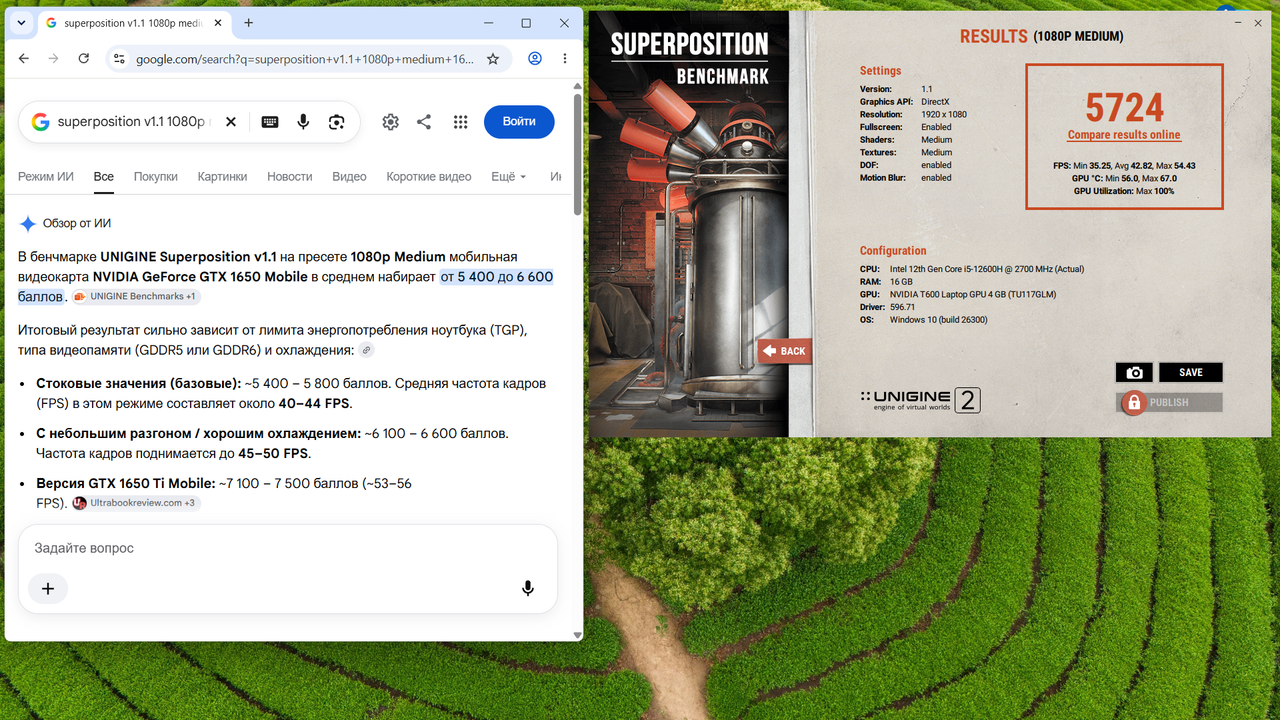Image resolution: width=1280 pixels, height=720 pixels.
Task: Search by image with Google Lens
Action: coord(337,122)
